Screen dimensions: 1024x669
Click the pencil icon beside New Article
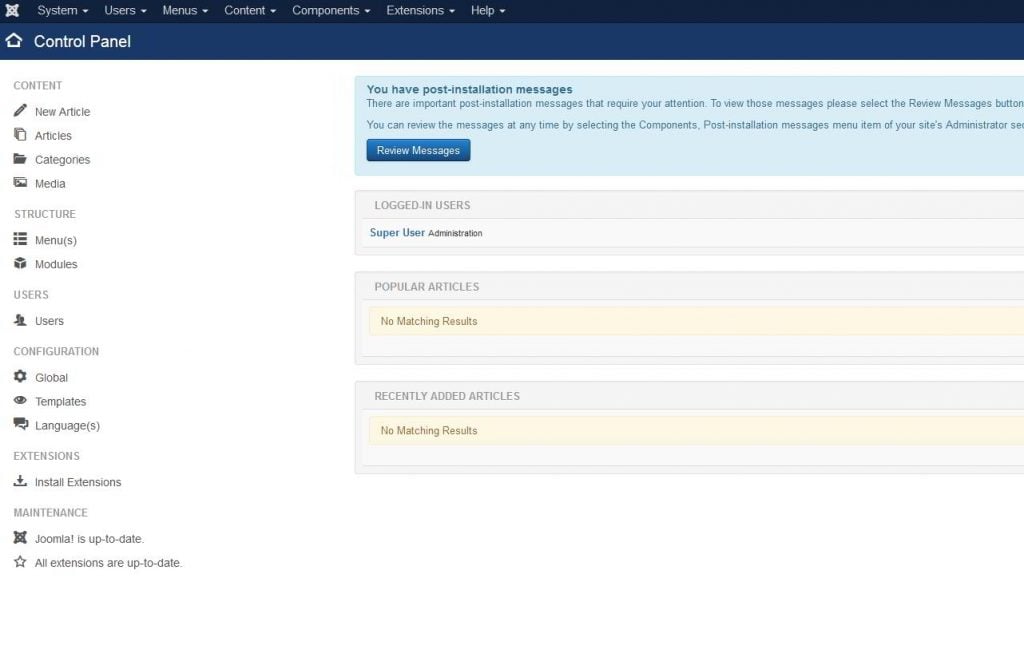tap(20, 111)
